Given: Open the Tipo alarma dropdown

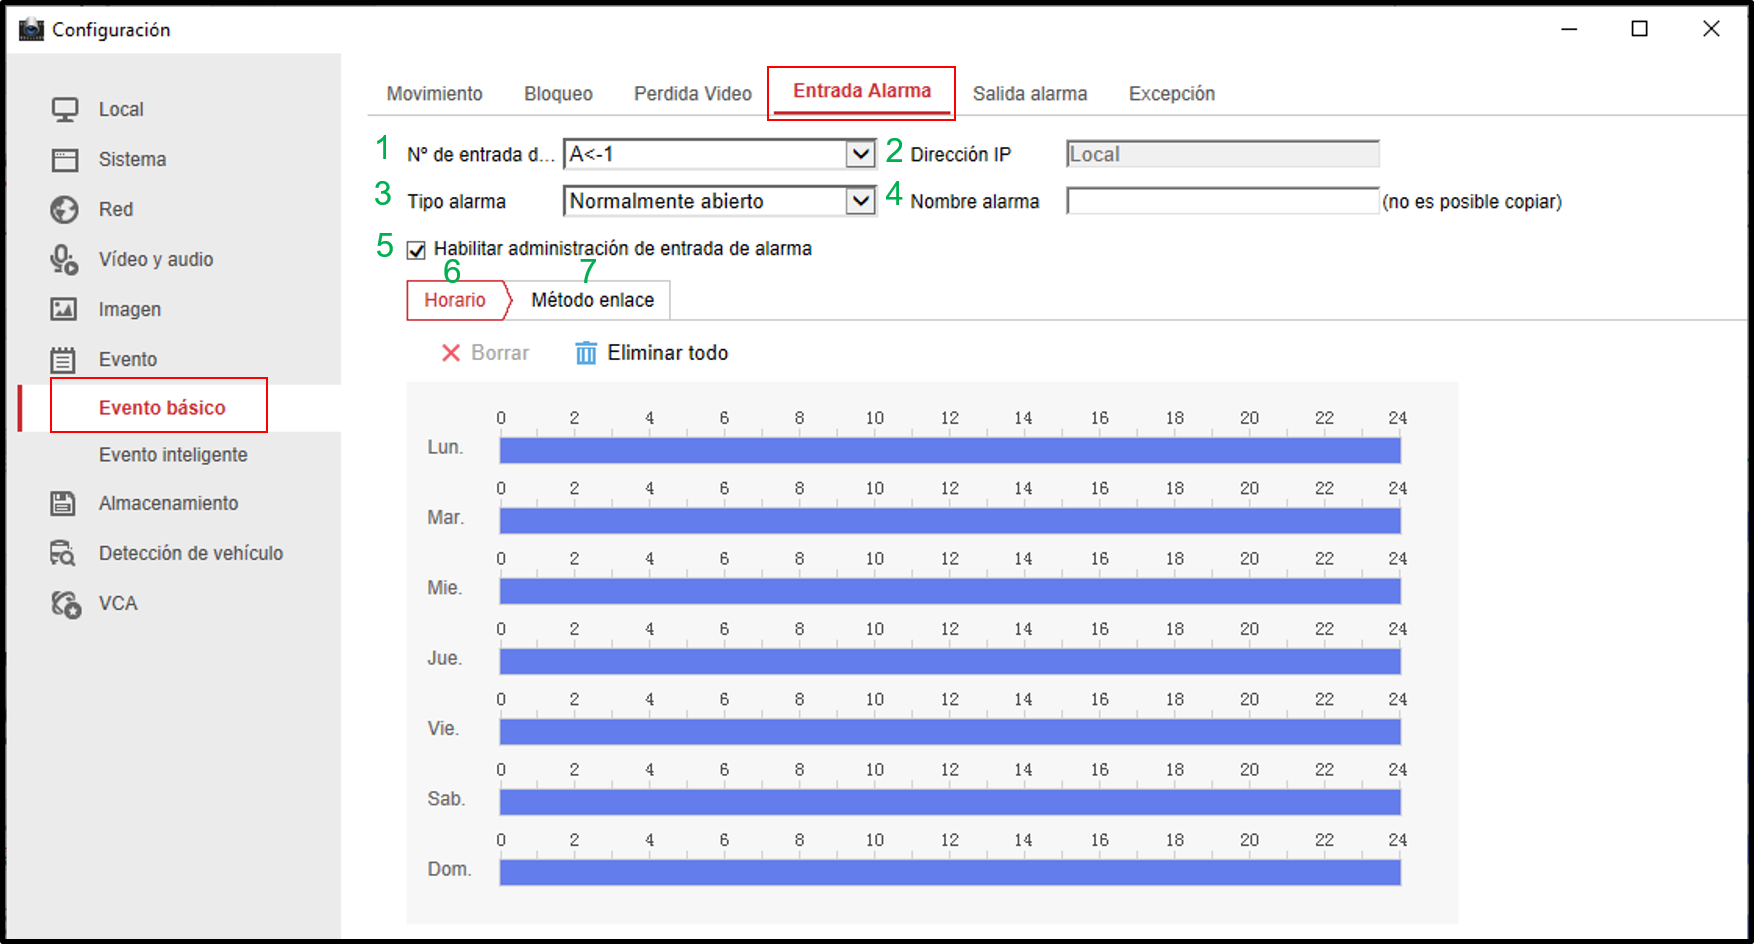Looking at the screenshot, I should tap(858, 201).
